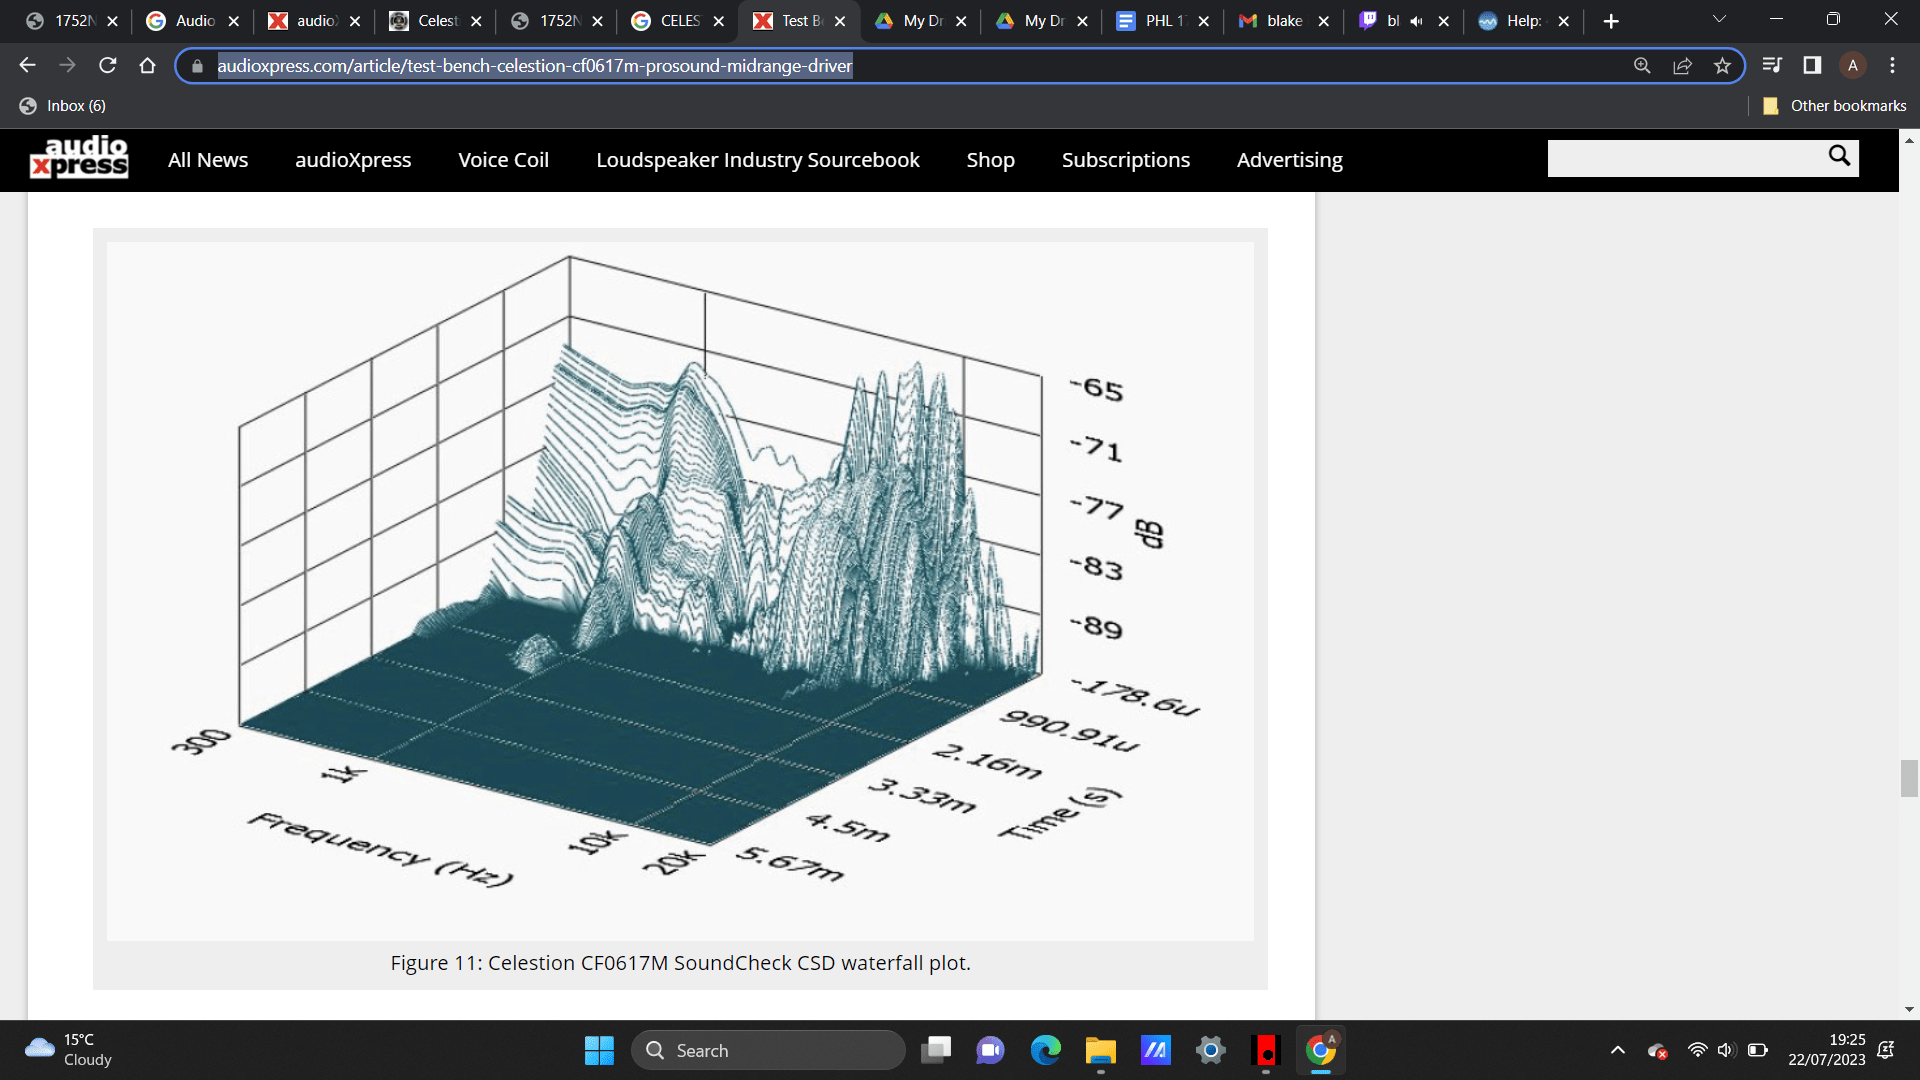The image size is (1920, 1080).
Task: Expand the tab search dropdown
Action: [1719, 19]
